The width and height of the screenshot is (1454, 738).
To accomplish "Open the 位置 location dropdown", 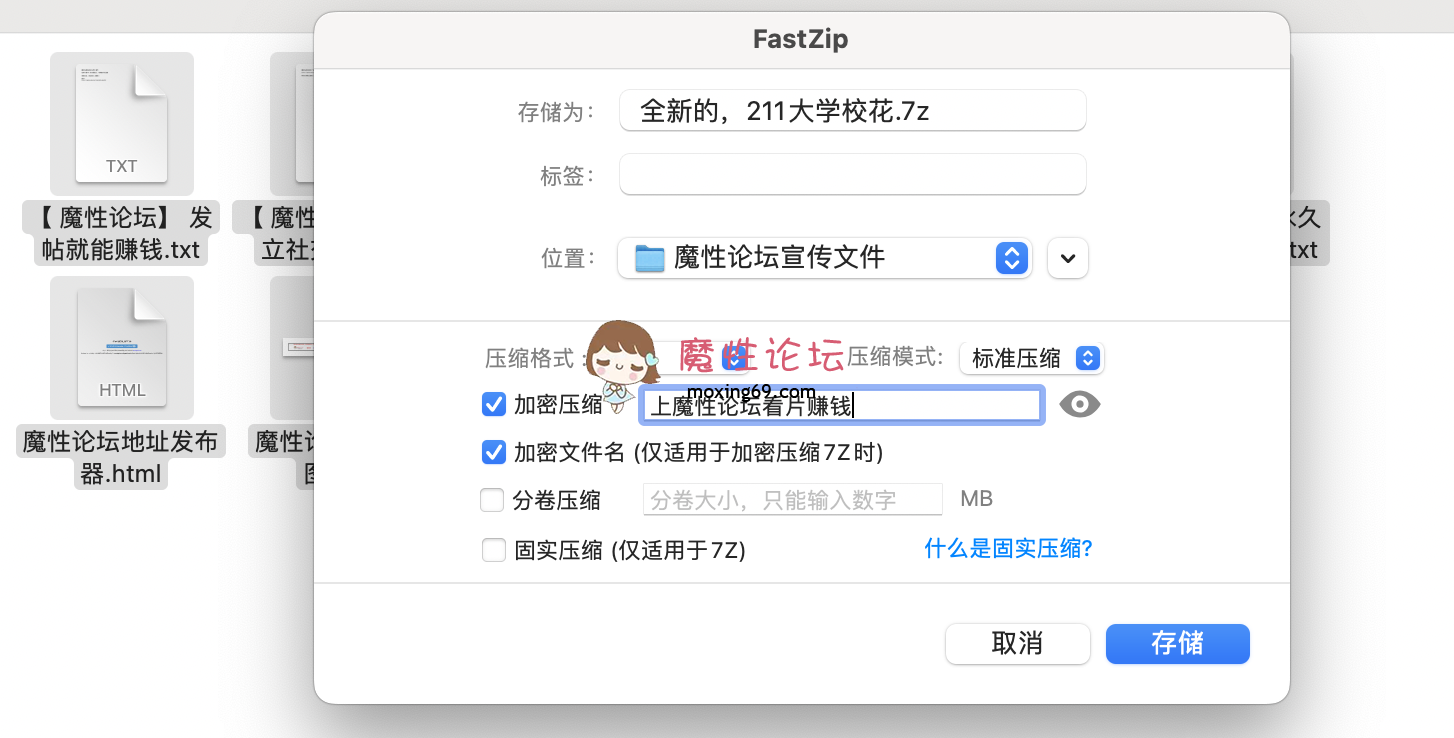I will (825, 258).
